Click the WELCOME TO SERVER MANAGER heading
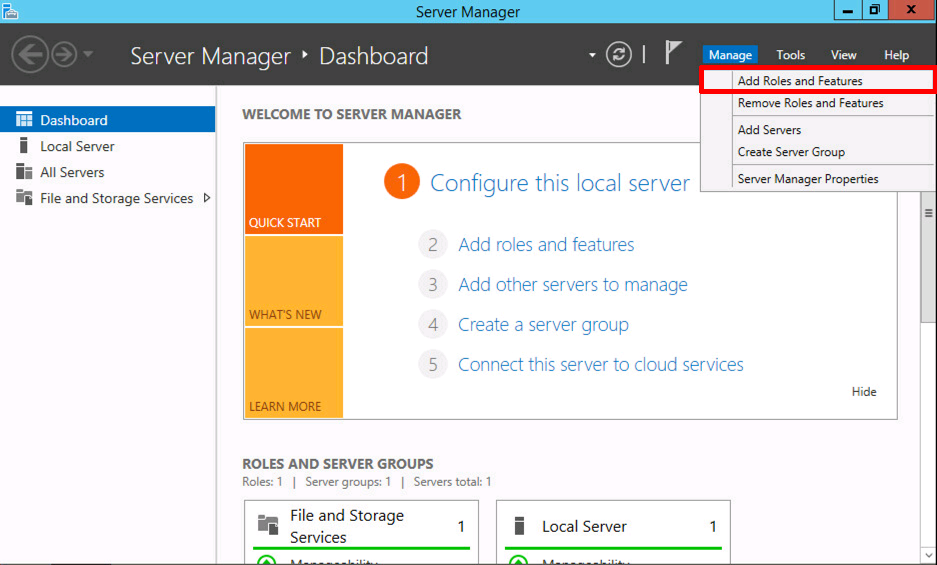This screenshot has height=565, width=937. (x=351, y=114)
